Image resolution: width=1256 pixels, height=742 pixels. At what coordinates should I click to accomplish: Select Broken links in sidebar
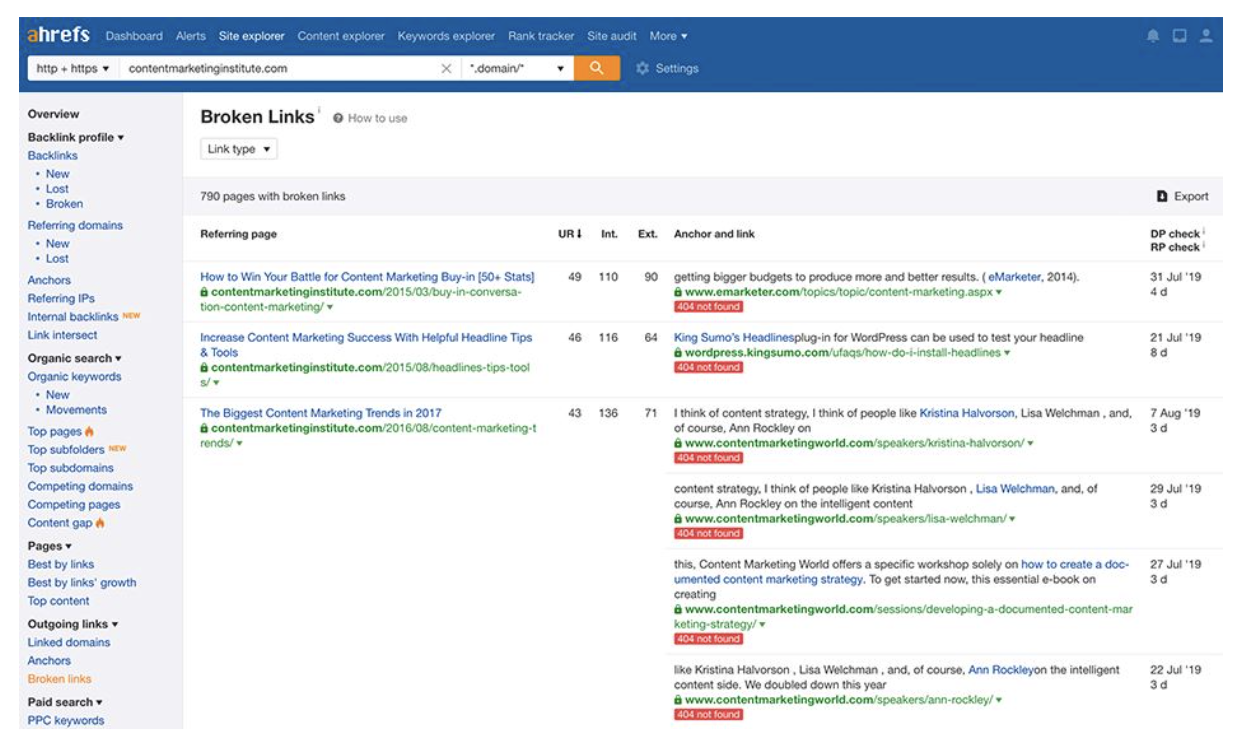tap(60, 679)
